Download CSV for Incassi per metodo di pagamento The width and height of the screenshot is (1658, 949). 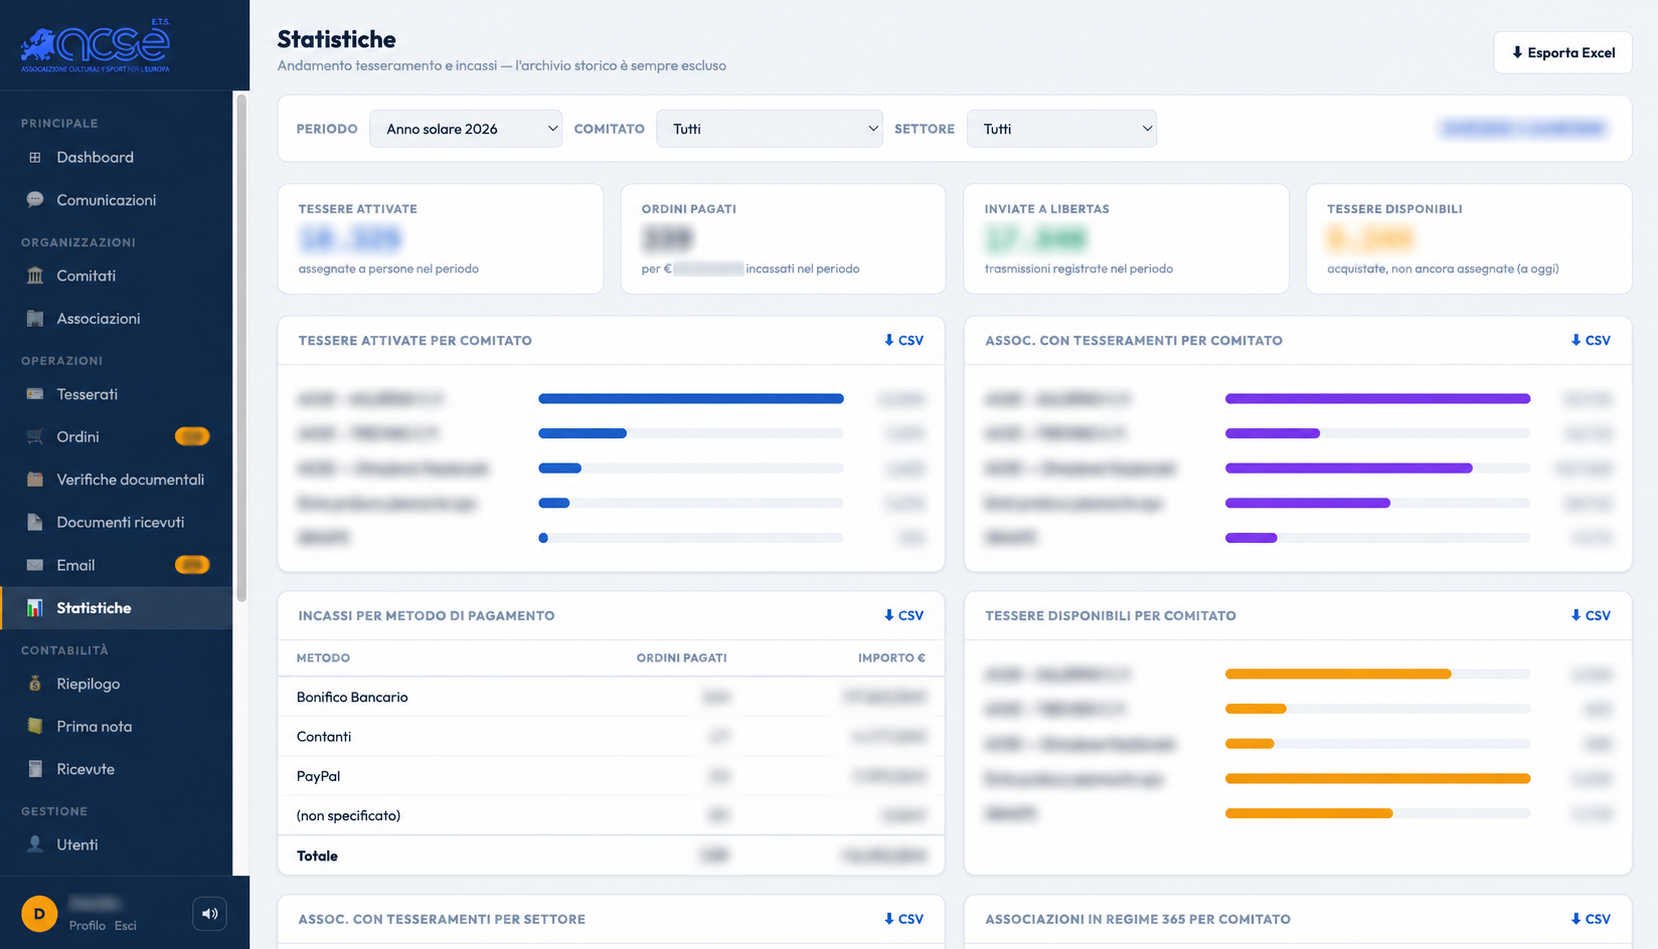[x=904, y=616]
